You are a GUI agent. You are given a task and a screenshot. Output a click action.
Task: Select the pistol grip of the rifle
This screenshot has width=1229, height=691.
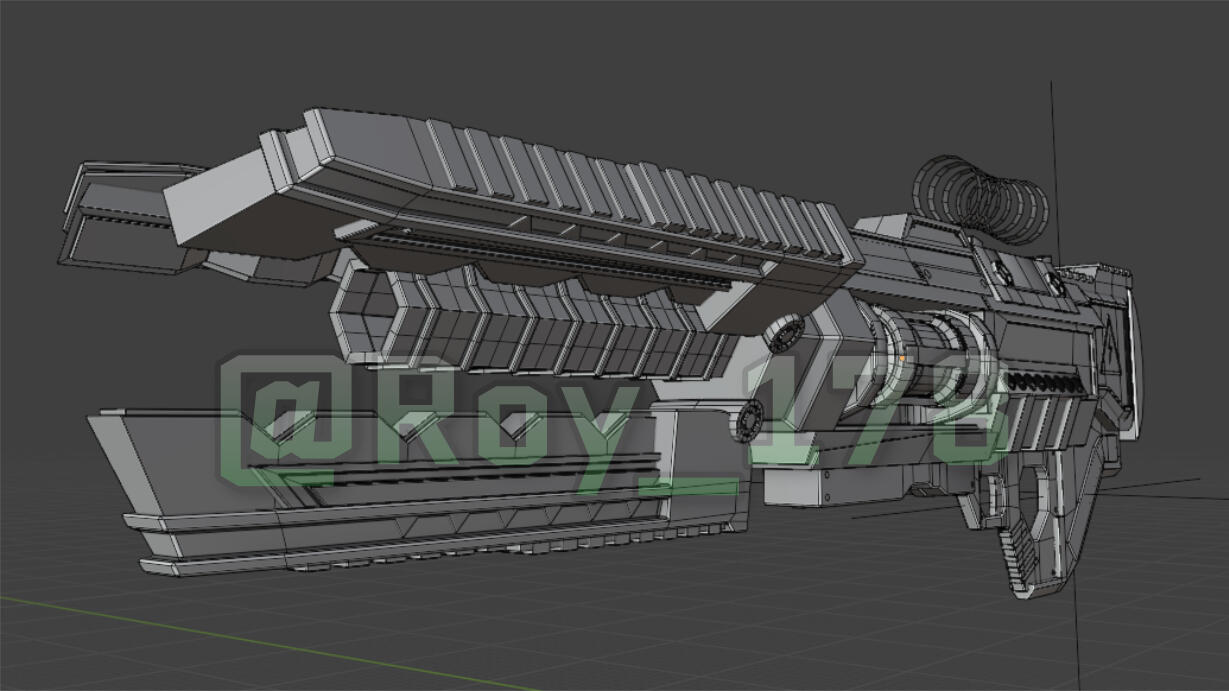click(x=1040, y=525)
